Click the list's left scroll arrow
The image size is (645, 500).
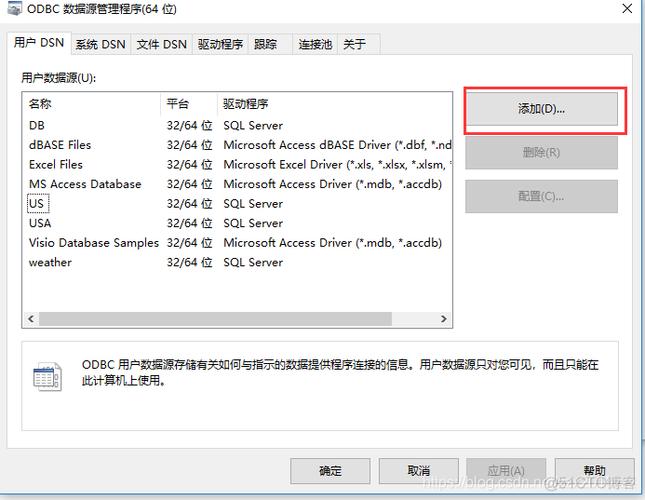coord(31,319)
